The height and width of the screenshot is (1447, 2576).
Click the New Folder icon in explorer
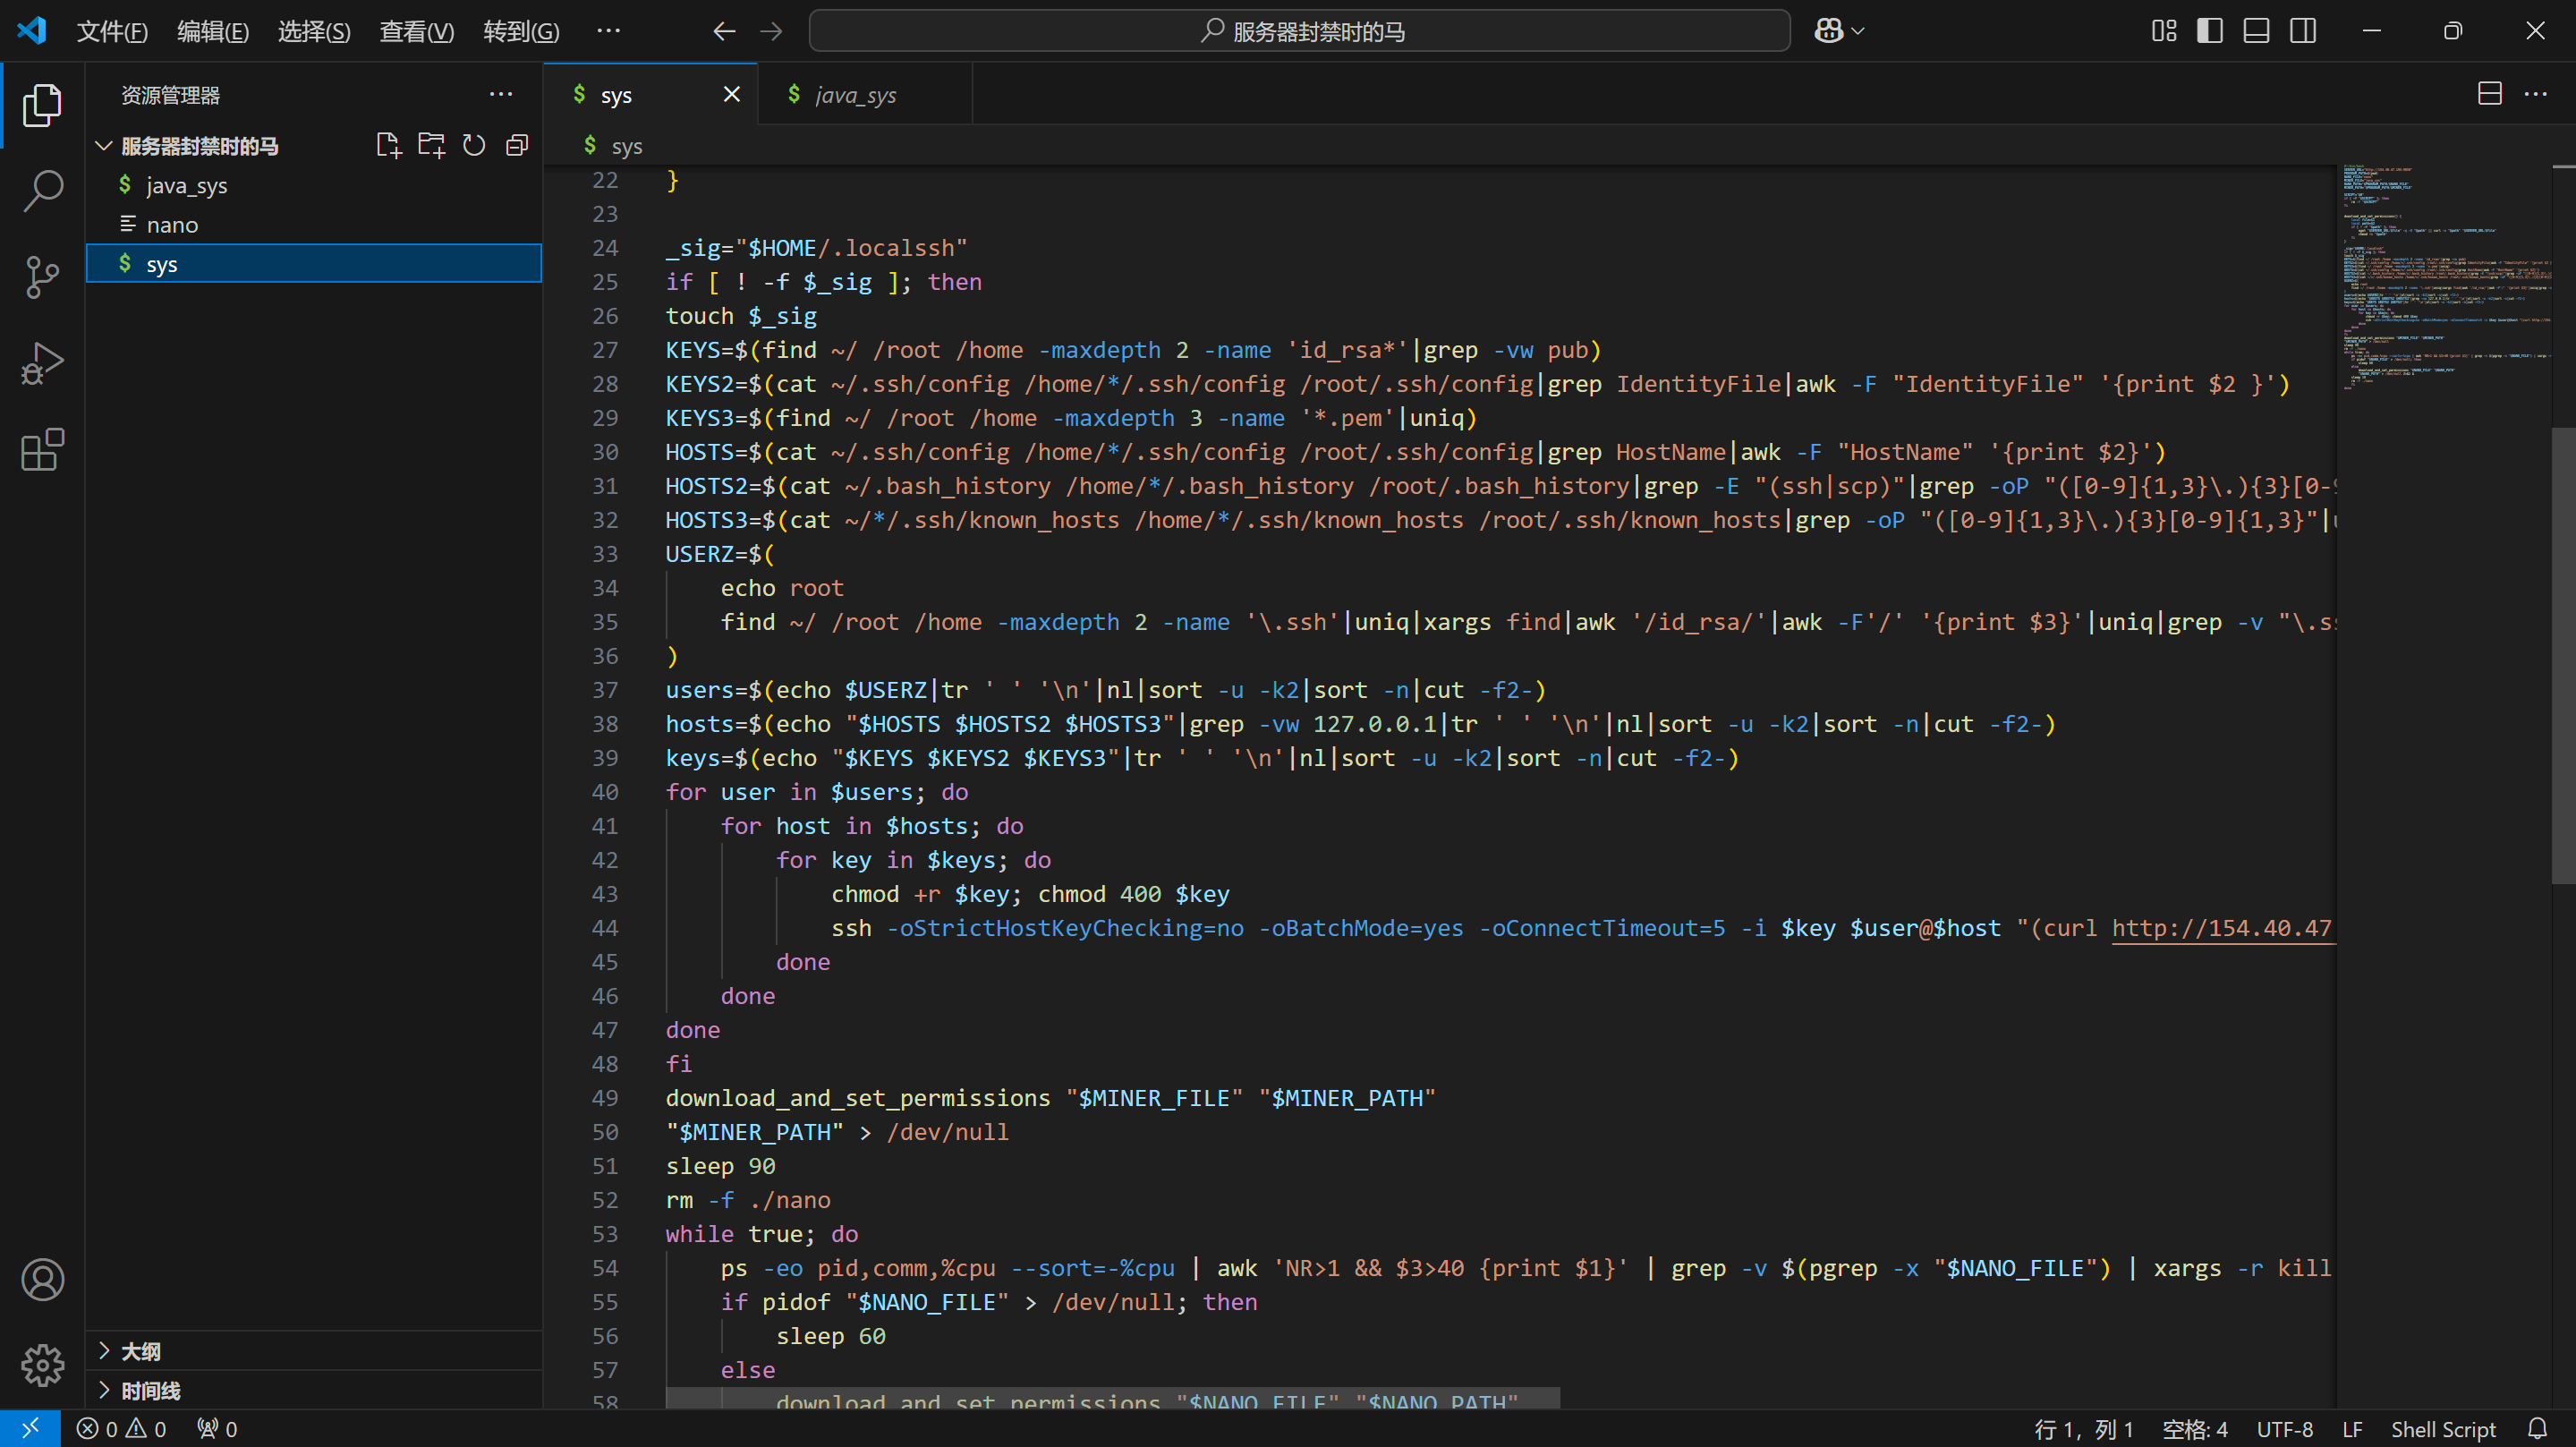click(x=431, y=146)
